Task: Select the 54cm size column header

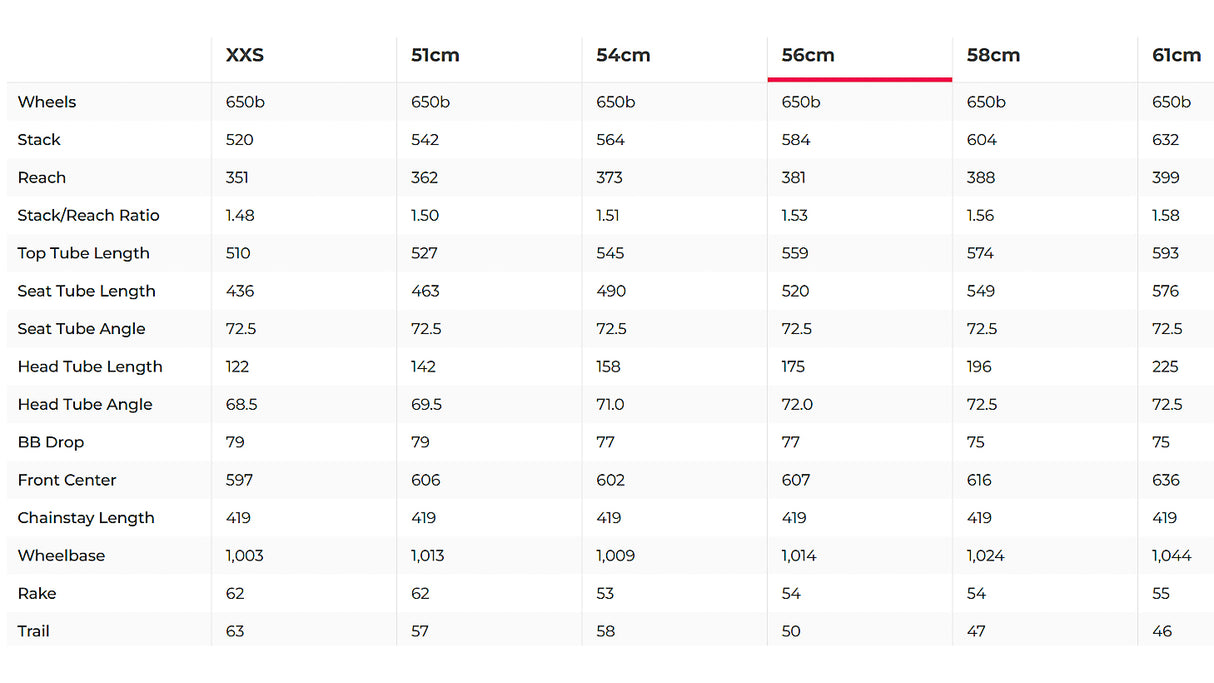Action: click(x=623, y=56)
